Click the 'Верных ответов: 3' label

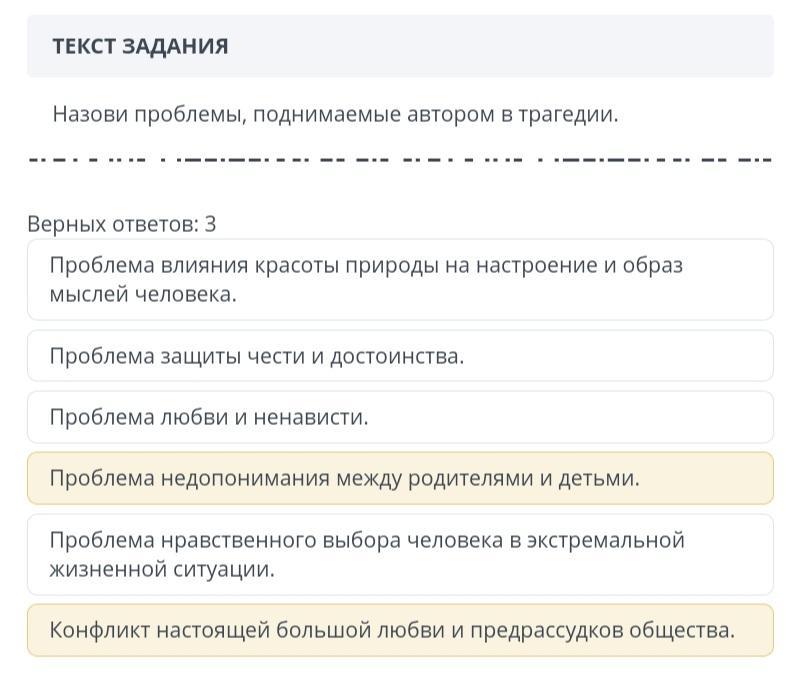122,224
